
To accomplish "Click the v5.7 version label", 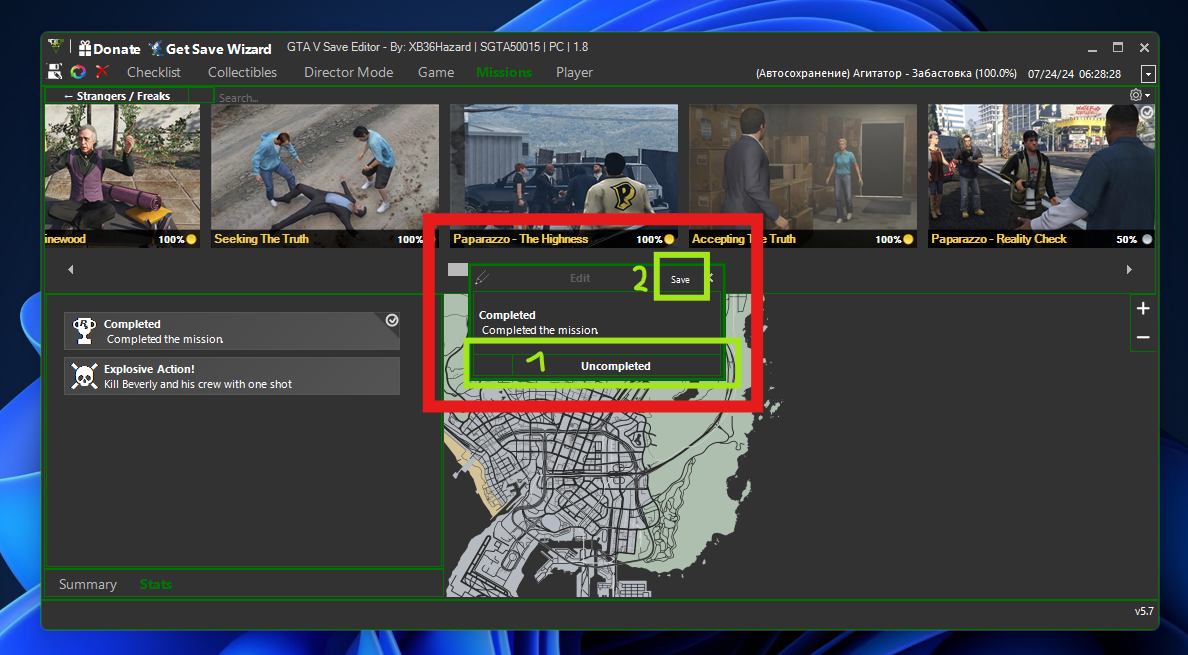I will click(x=1144, y=611).
